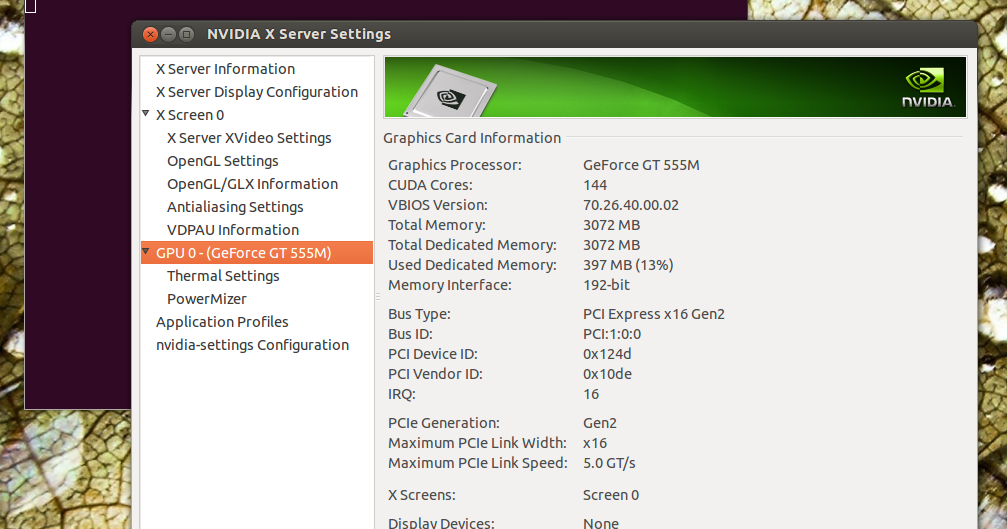
Task: Select X Screen 0 tree item
Action: coord(190,115)
